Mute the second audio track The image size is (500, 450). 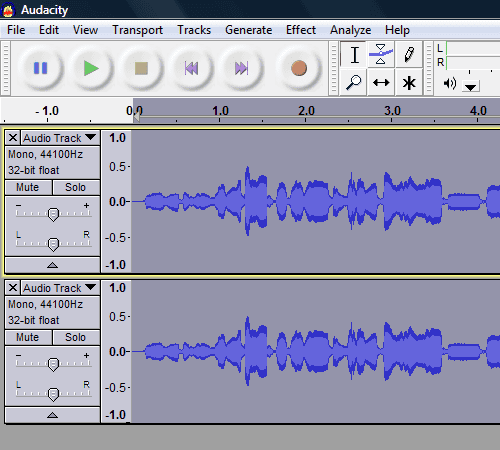tap(28, 337)
